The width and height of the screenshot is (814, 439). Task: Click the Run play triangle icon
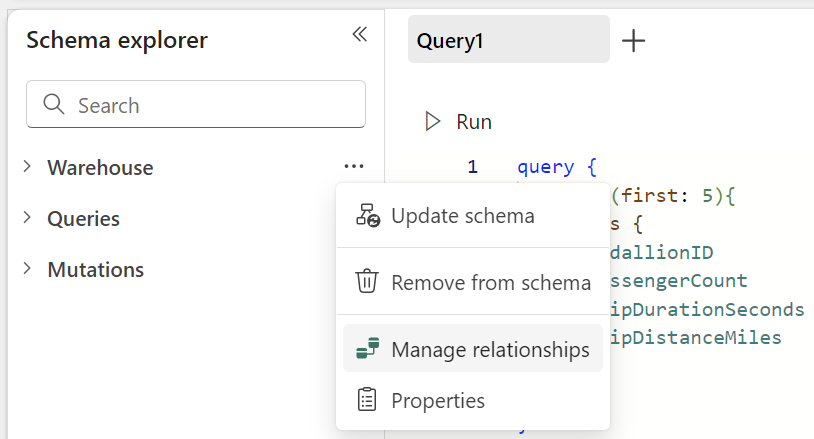click(433, 122)
